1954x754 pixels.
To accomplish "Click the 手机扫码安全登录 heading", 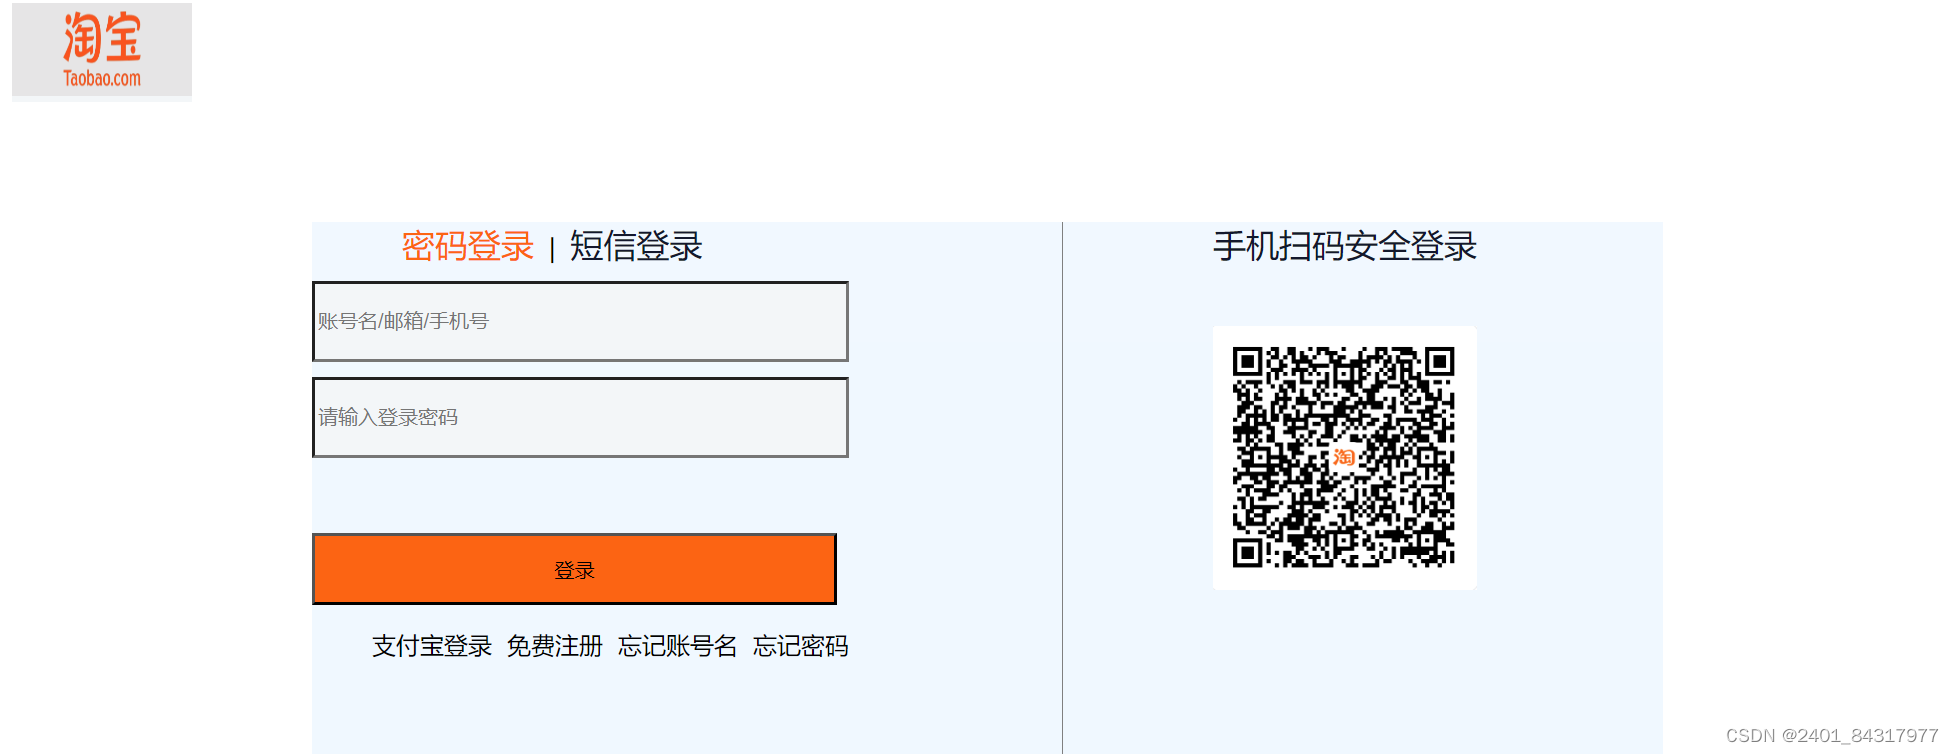I will pyautogui.click(x=1345, y=246).
